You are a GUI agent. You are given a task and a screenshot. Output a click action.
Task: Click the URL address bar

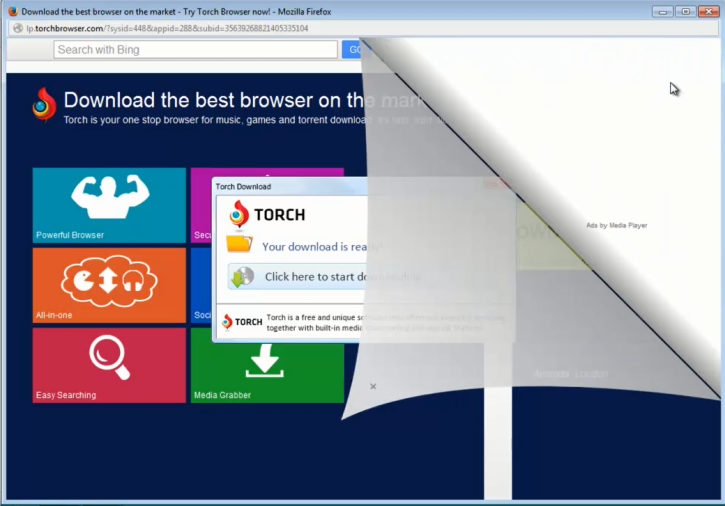(365, 28)
